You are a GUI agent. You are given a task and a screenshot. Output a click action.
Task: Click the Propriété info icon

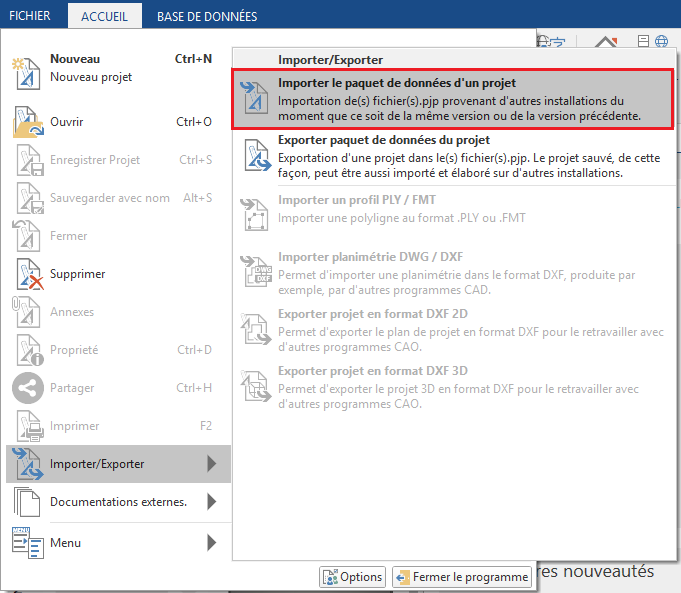pyautogui.click(x=29, y=350)
